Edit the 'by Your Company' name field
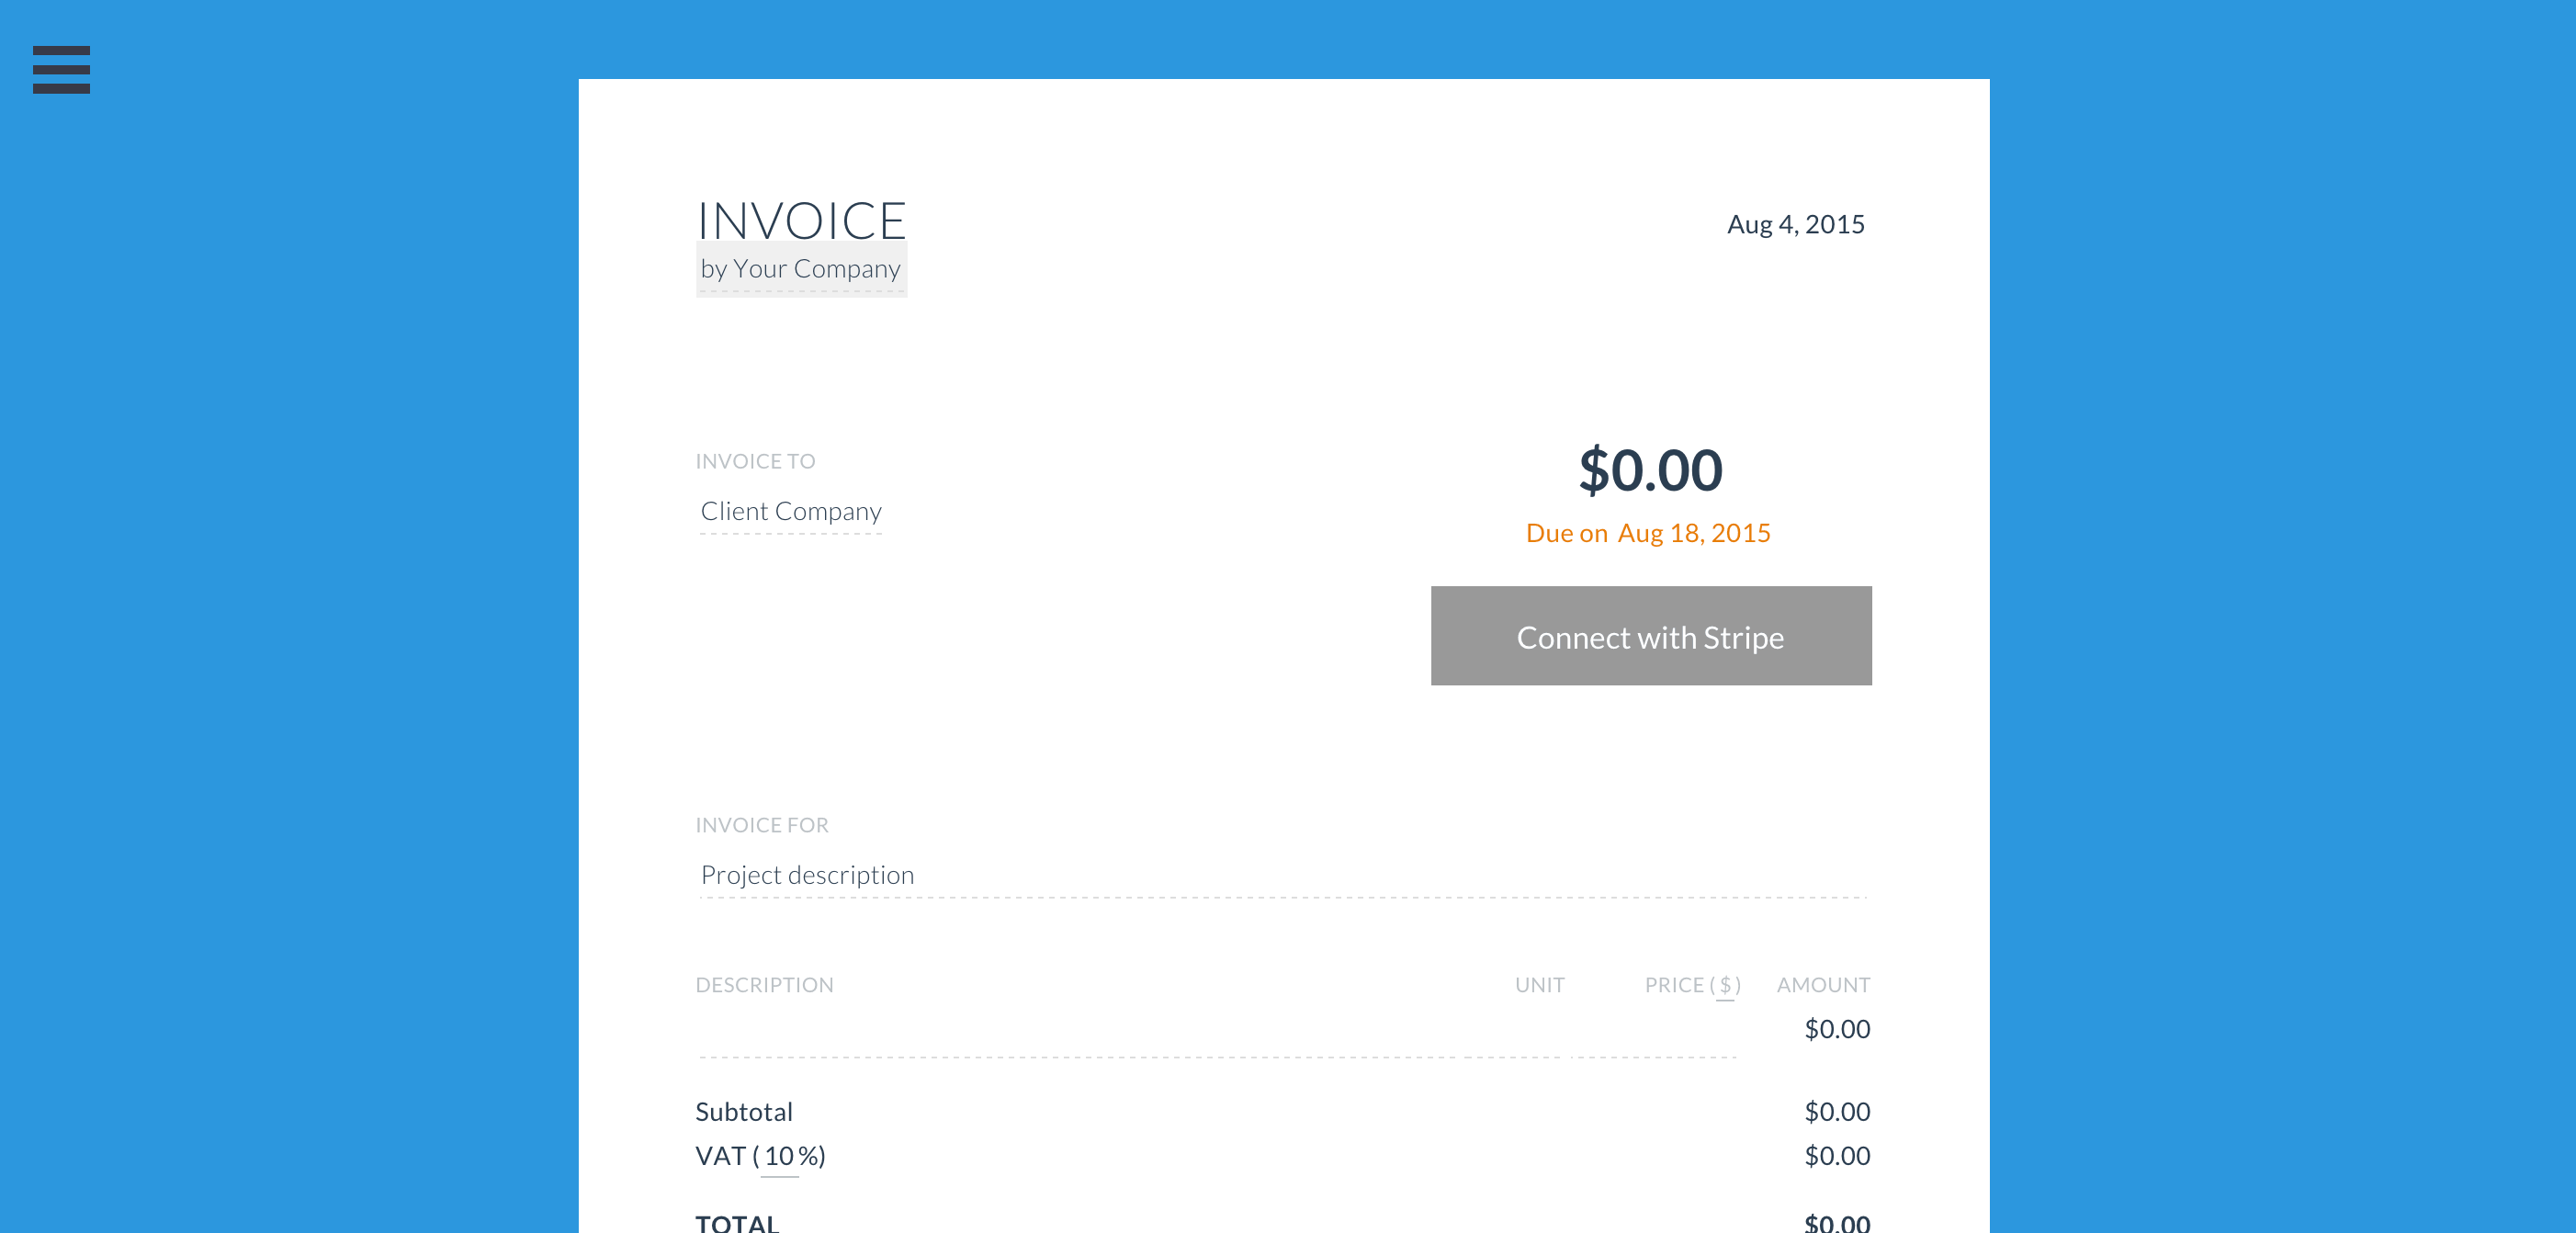Screen dimensions: 2576x1233 pos(801,269)
